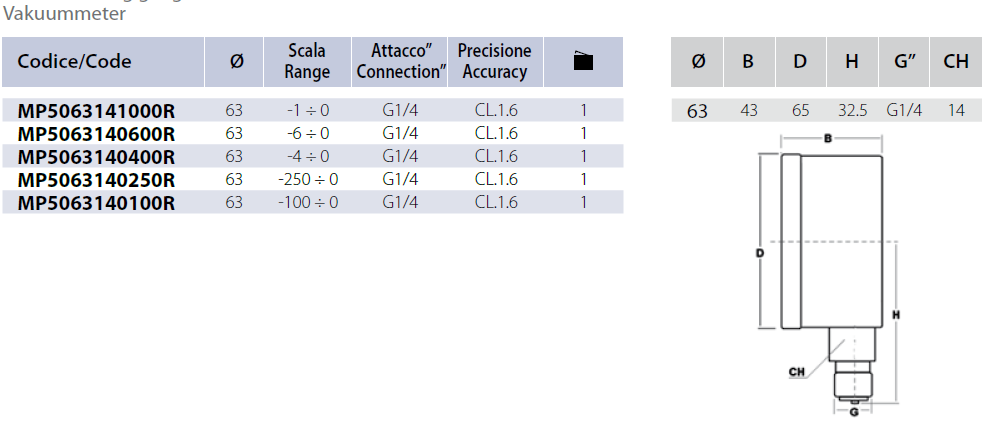Click the Attacco Connection column header
This screenshot has width=991, height=435.
(x=400, y=61)
